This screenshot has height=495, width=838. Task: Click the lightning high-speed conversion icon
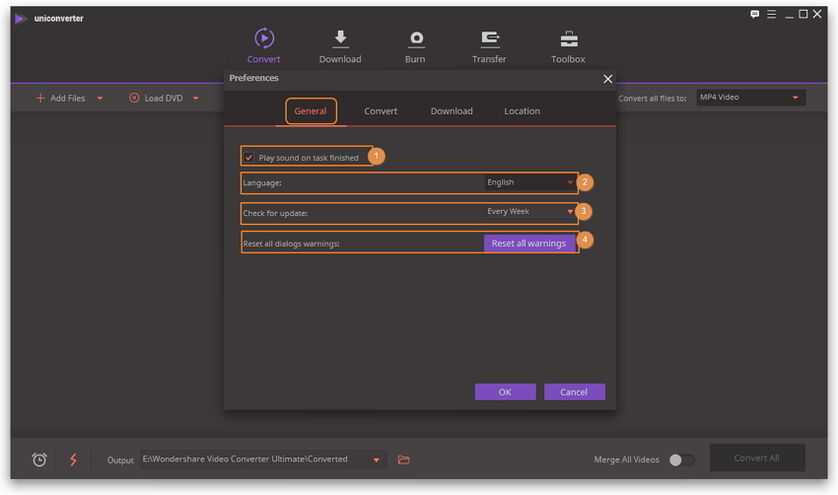73,459
